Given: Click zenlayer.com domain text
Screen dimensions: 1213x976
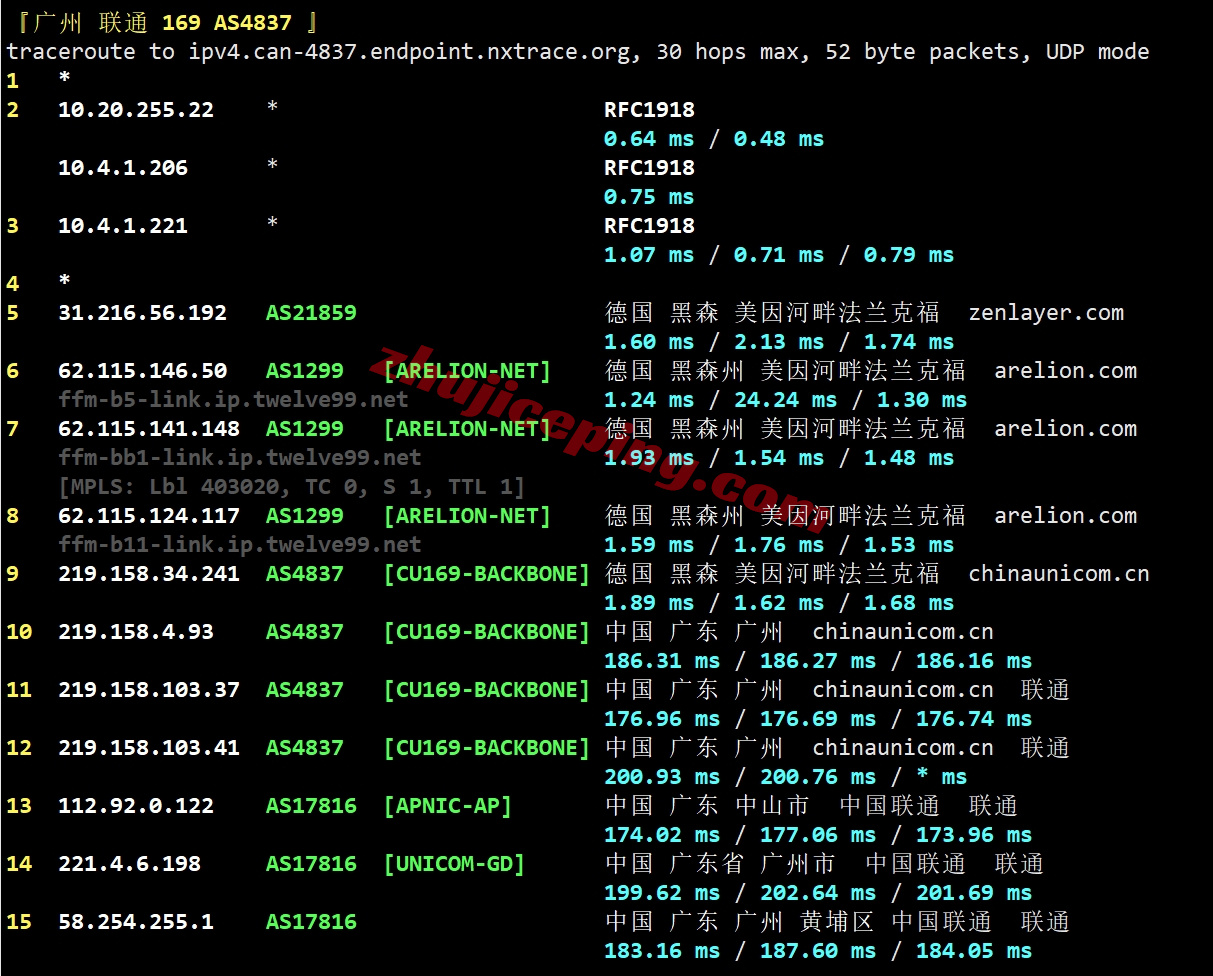Looking at the screenshot, I should tap(1046, 313).
